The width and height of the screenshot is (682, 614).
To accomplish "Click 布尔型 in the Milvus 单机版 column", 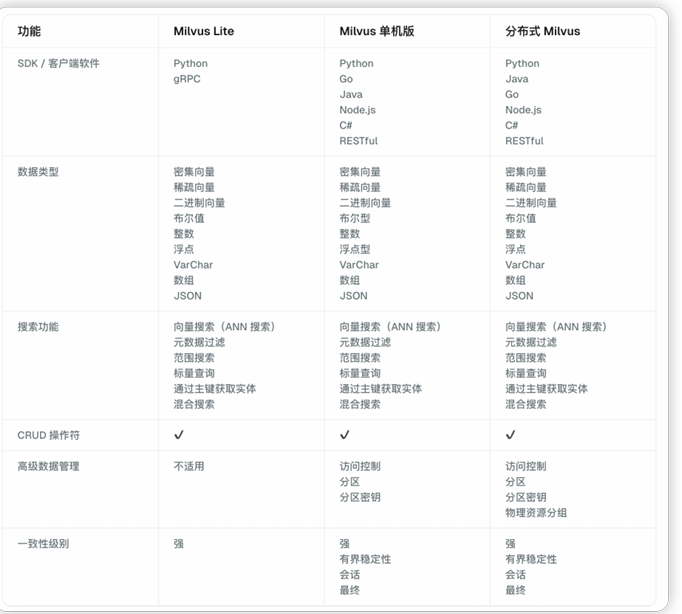I will point(355,218).
